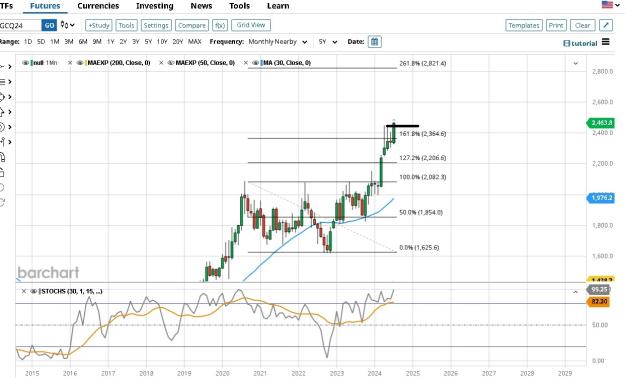Remove the MAEXP (200, Close, 0) study
Image resolution: width=625 pixels, height=378 pixels.
tap(70, 63)
